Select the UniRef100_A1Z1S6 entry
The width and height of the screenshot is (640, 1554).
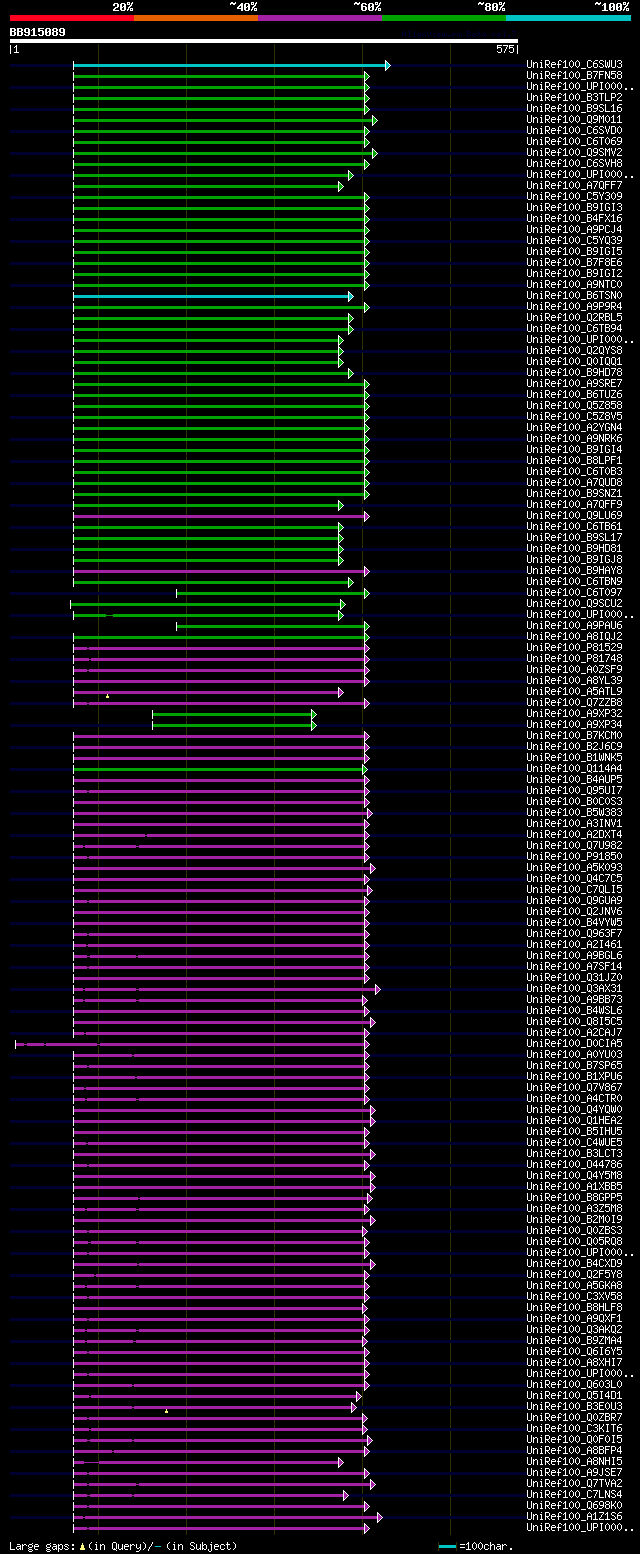pos(574,1516)
